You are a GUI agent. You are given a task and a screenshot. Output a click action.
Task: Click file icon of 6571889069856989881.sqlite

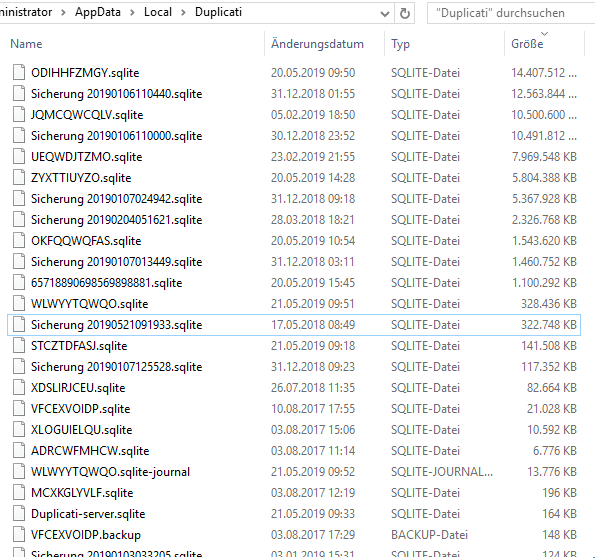19,283
